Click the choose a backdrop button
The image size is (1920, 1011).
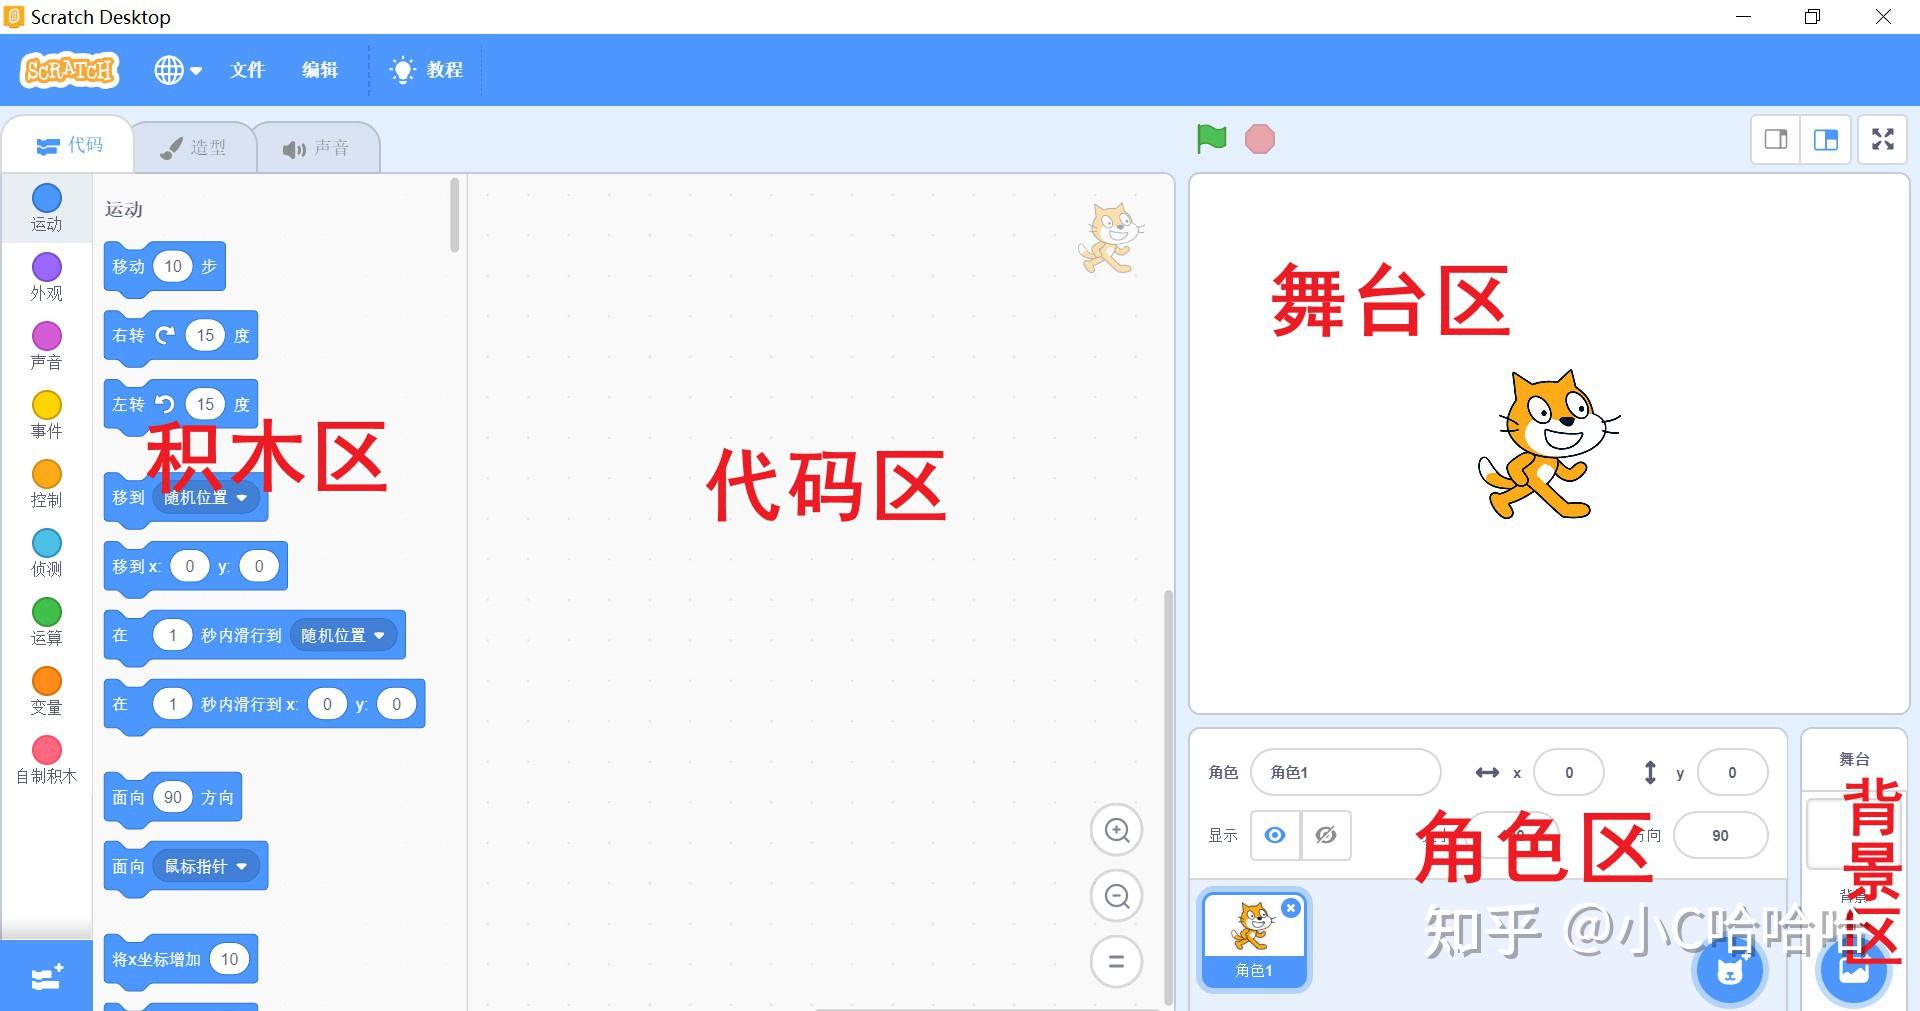[x=1854, y=969]
